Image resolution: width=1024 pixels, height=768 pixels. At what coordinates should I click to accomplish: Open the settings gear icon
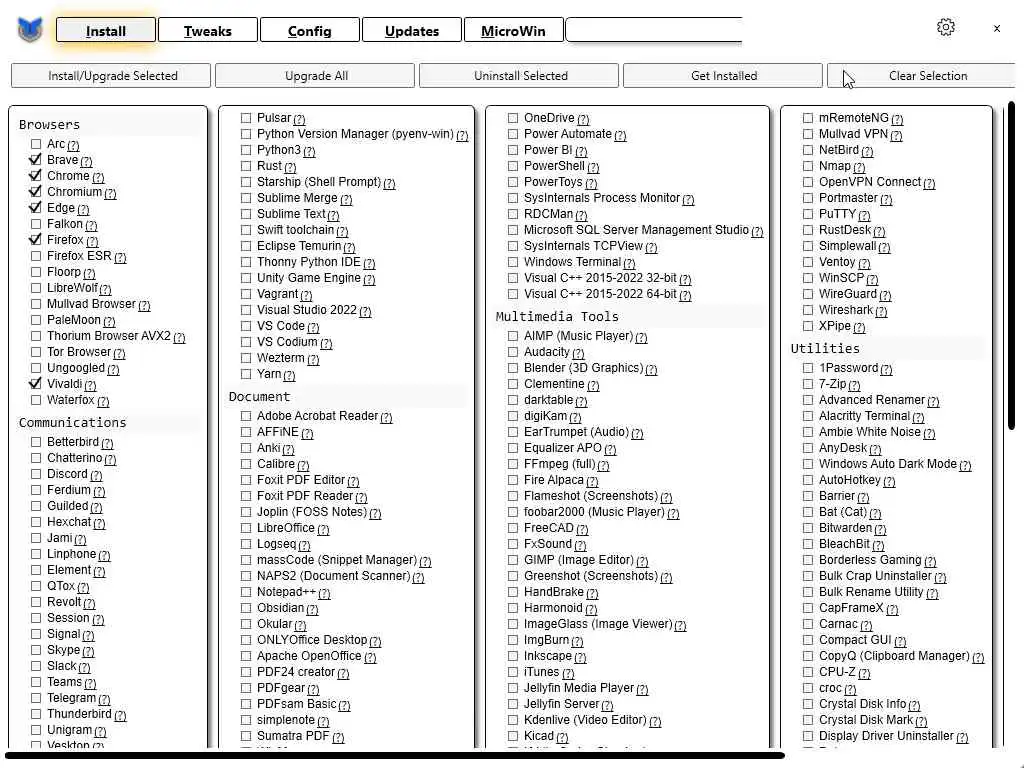[x=946, y=27]
